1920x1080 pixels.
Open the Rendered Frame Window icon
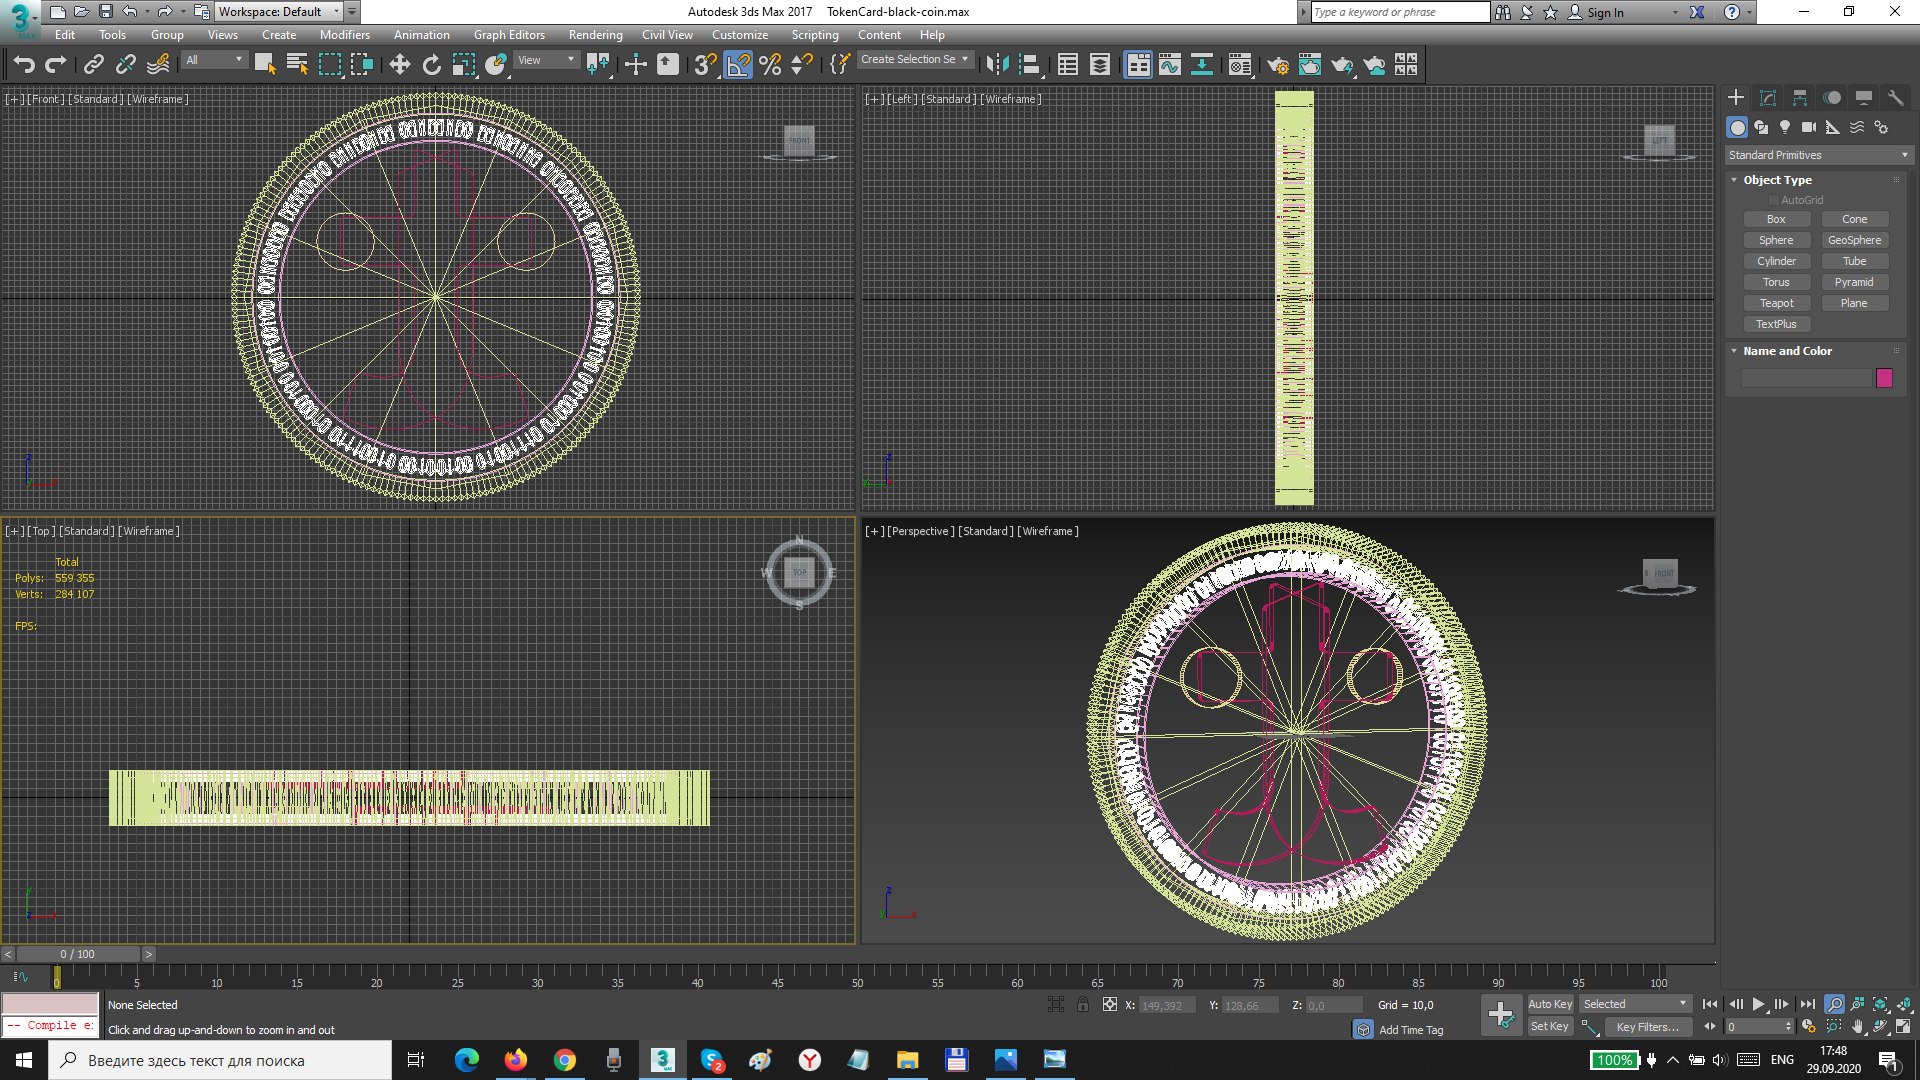pos(1309,65)
